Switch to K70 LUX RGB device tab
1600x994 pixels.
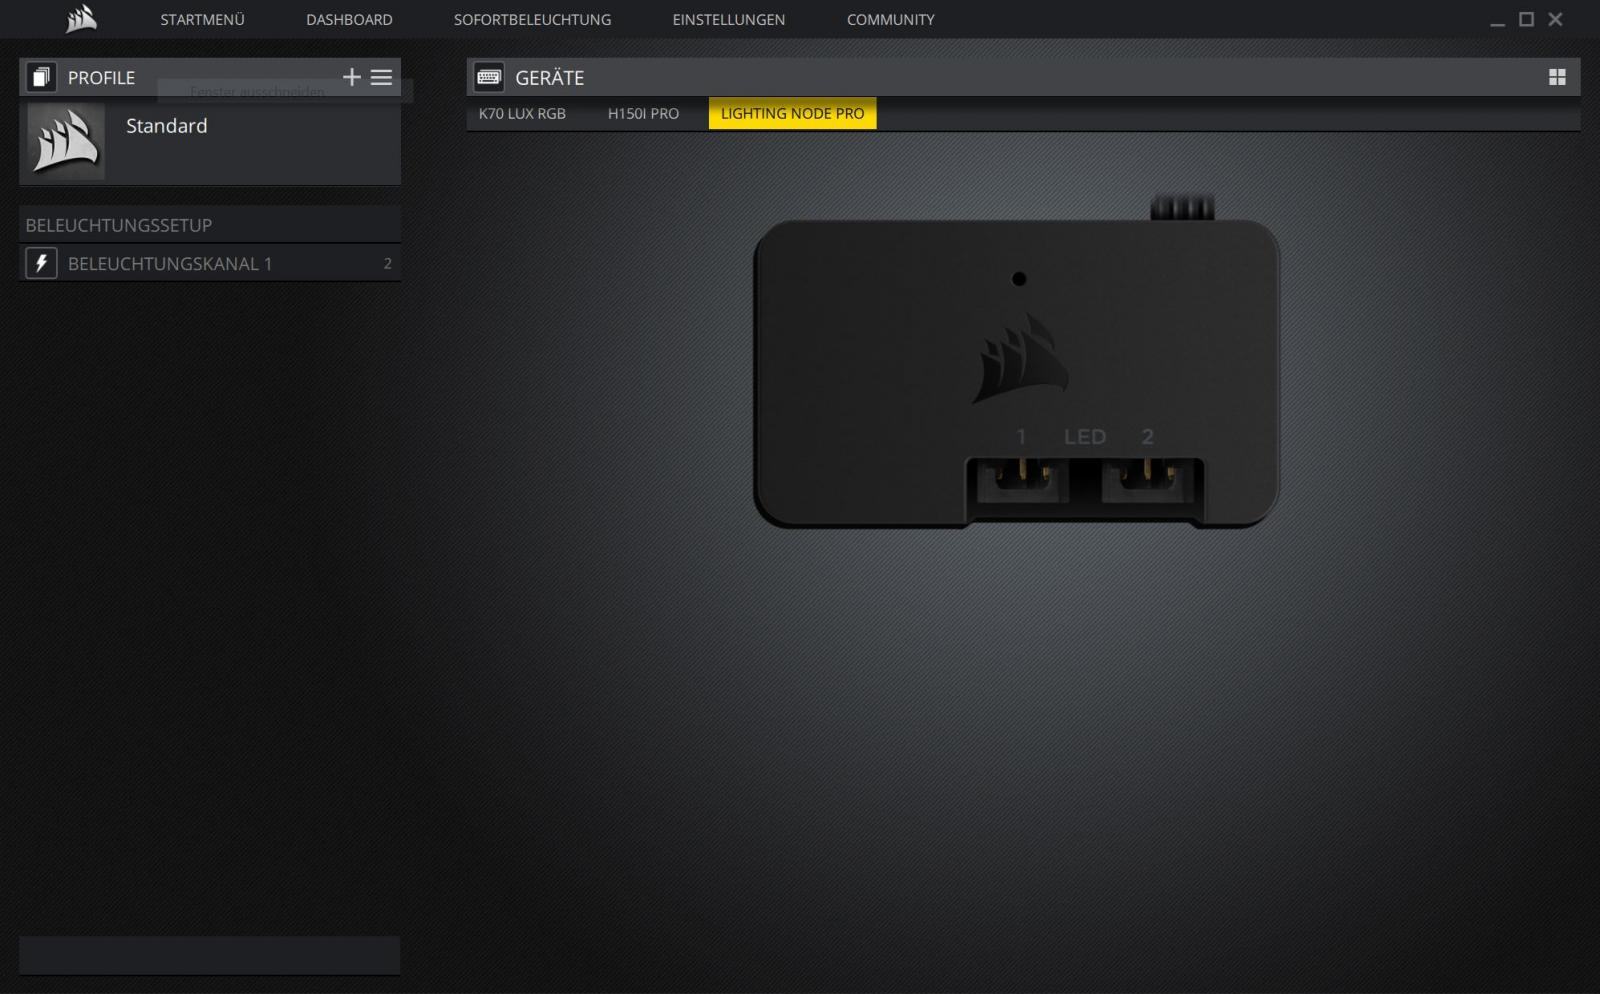pyautogui.click(x=522, y=113)
